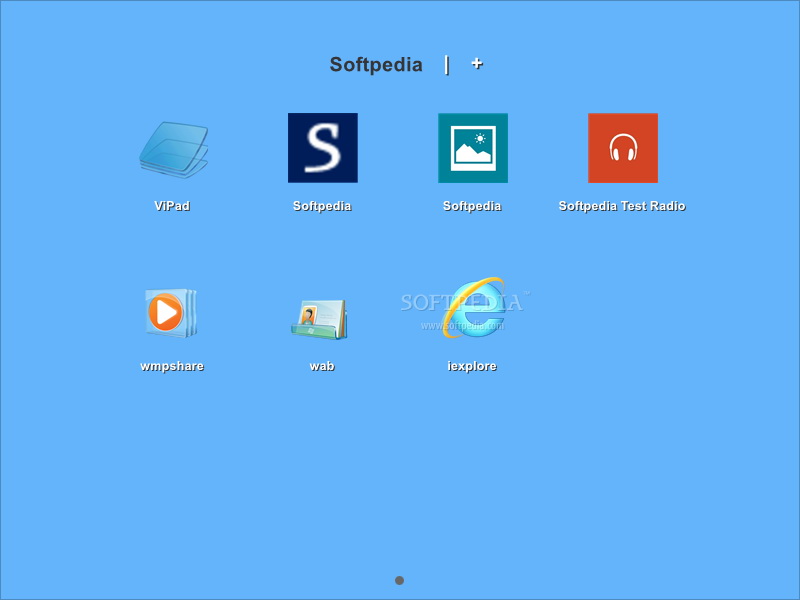Open the wmpshare media player icon
800x600 pixels.
click(170, 313)
